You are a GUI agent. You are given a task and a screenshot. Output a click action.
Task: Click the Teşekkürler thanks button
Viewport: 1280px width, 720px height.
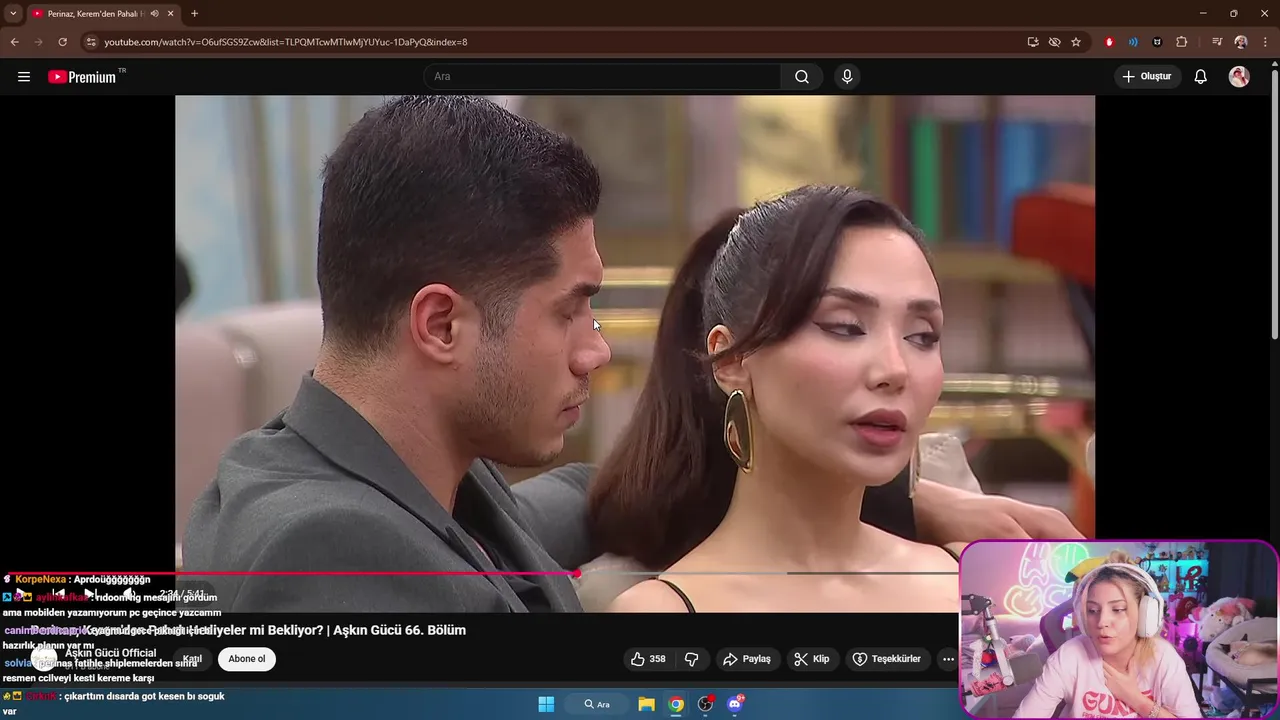coord(886,659)
